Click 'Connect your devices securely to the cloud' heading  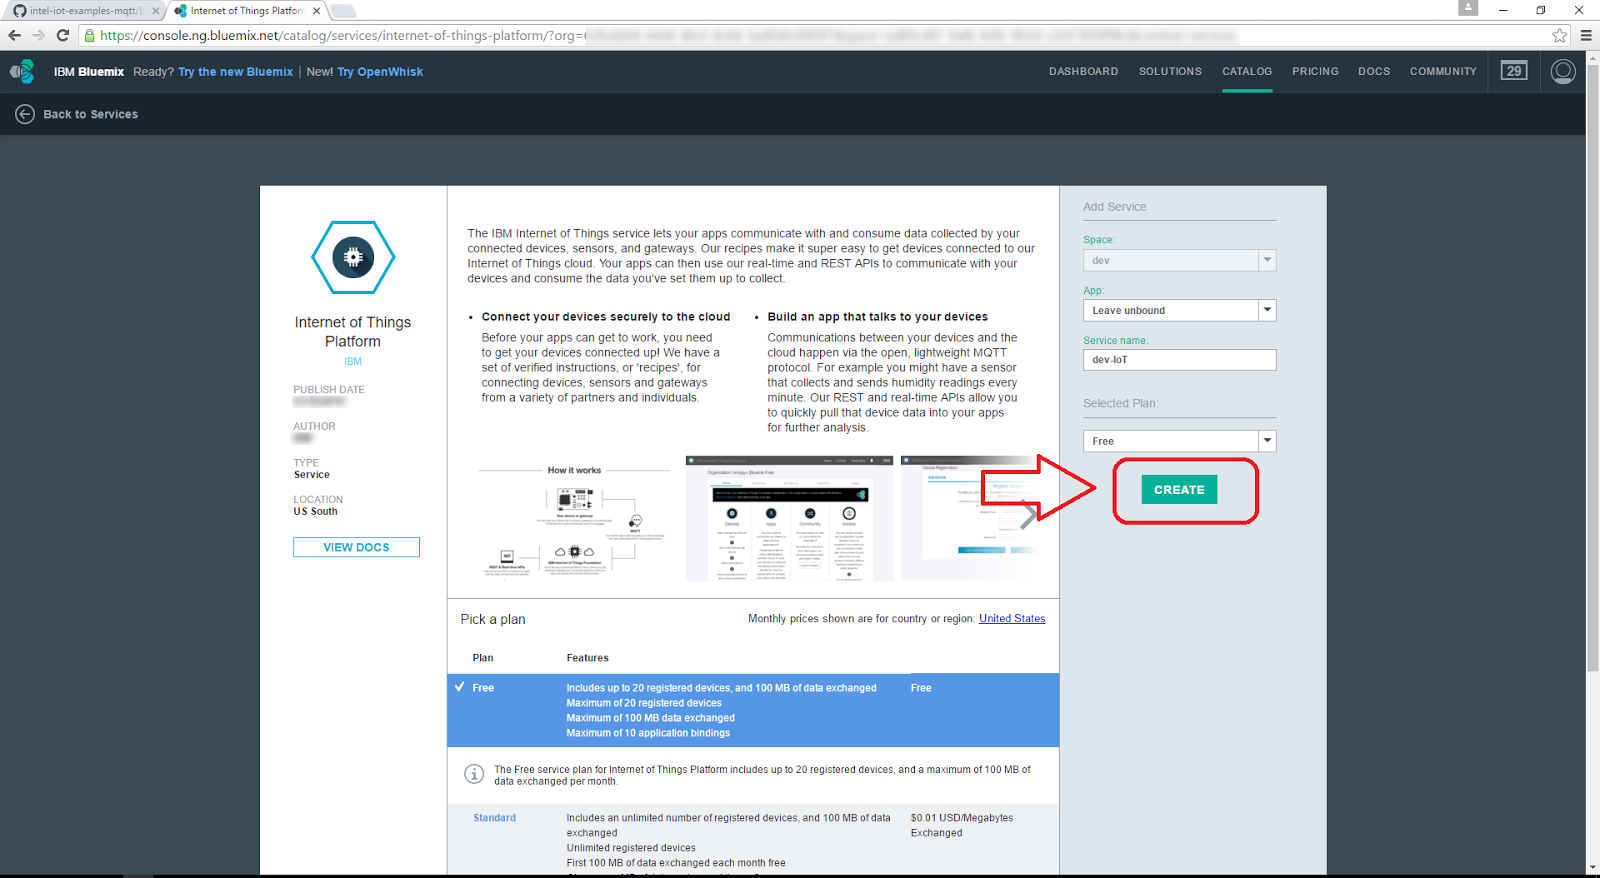tap(606, 317)
